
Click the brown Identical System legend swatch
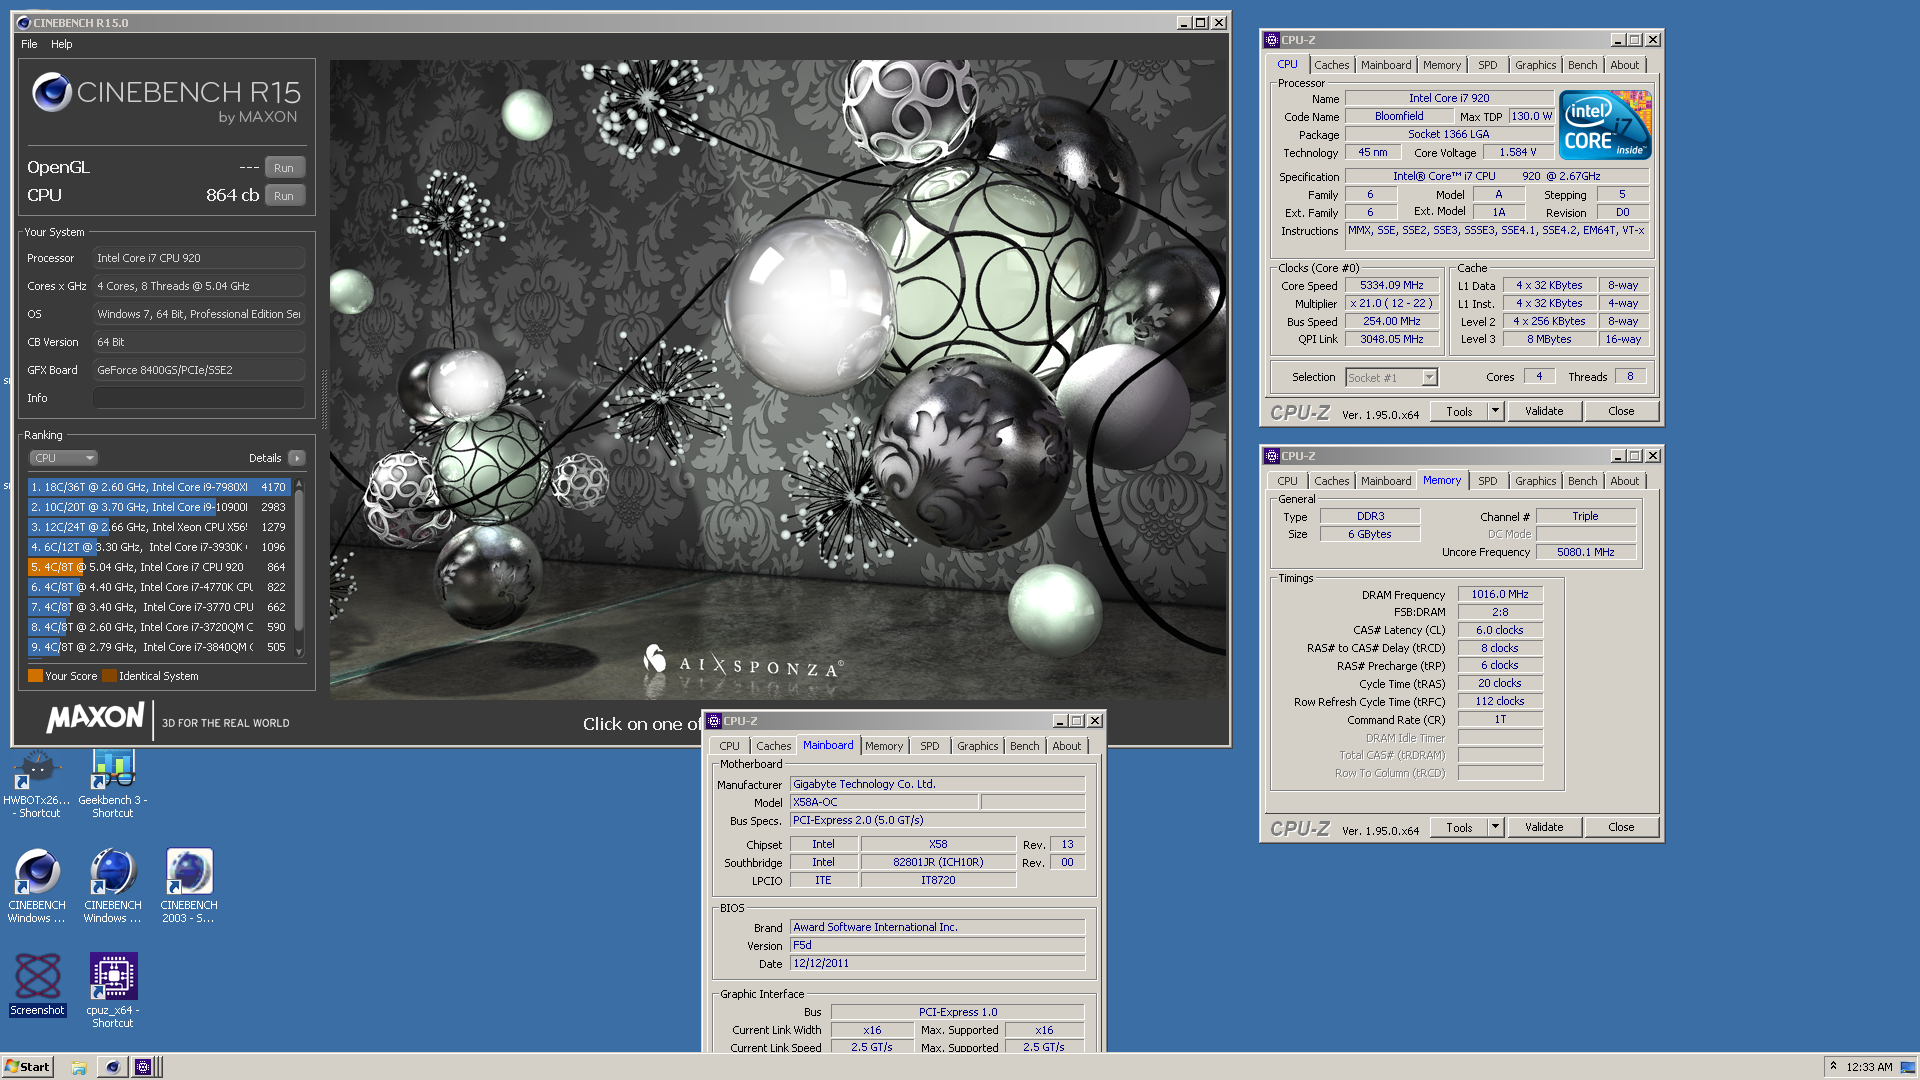[x=109, y=676]
